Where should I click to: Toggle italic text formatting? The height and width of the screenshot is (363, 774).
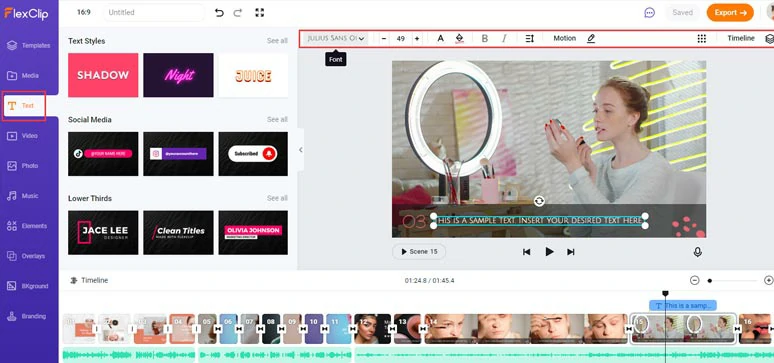click(x=504, y=39)
